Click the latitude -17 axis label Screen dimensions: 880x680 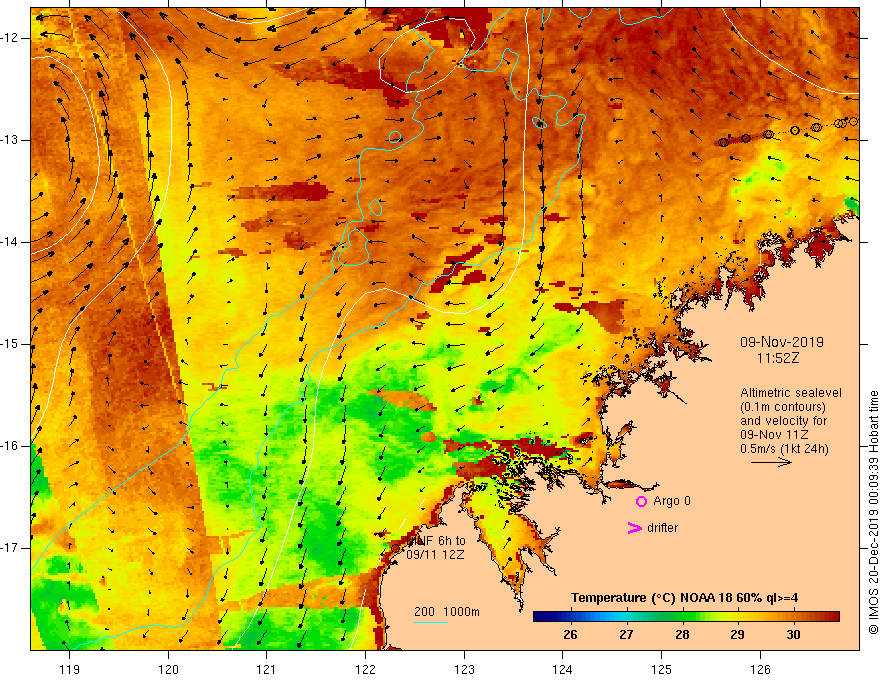coord(10,548)
